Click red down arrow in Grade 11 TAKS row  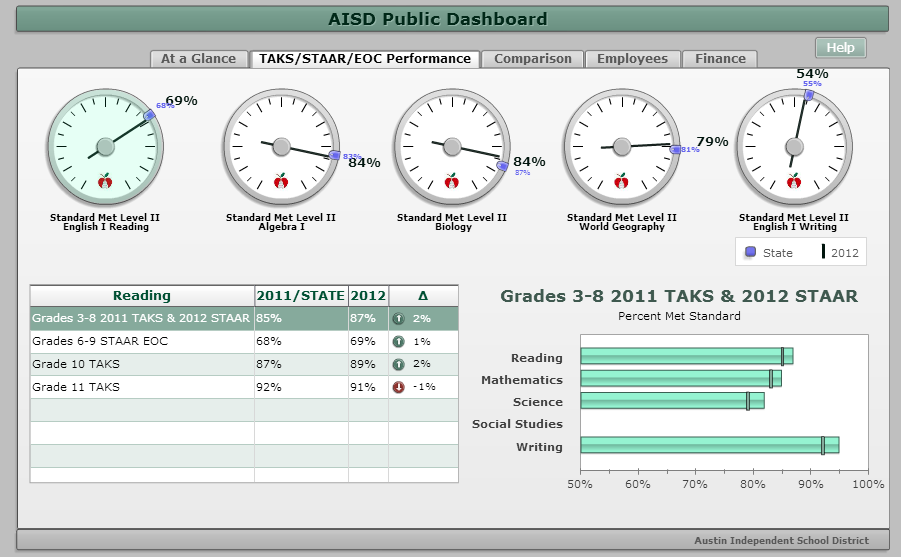click(x=398, y=387)
